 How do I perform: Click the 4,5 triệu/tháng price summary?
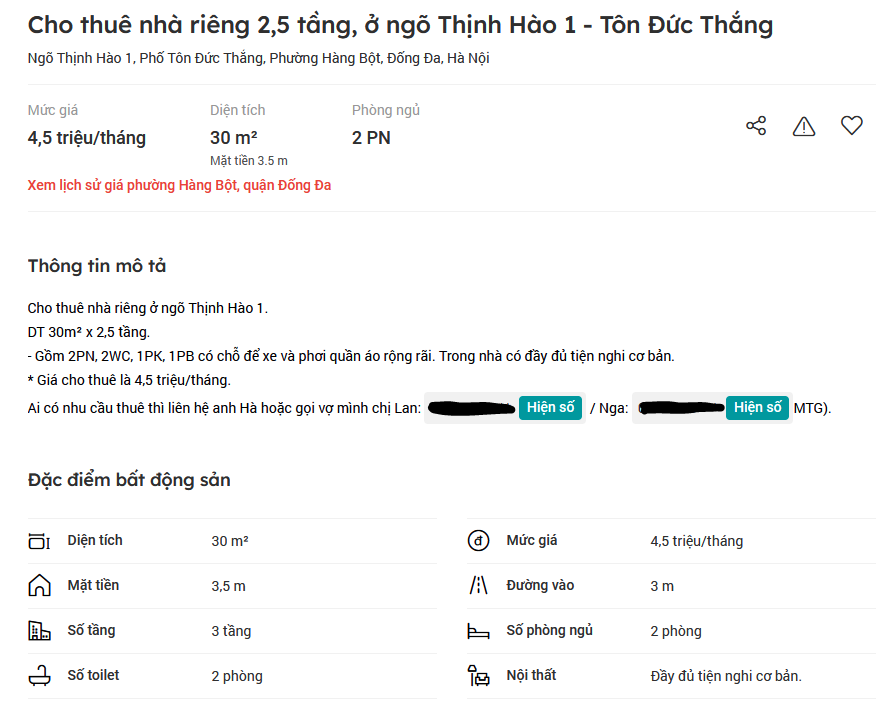(x=87, y=138)
